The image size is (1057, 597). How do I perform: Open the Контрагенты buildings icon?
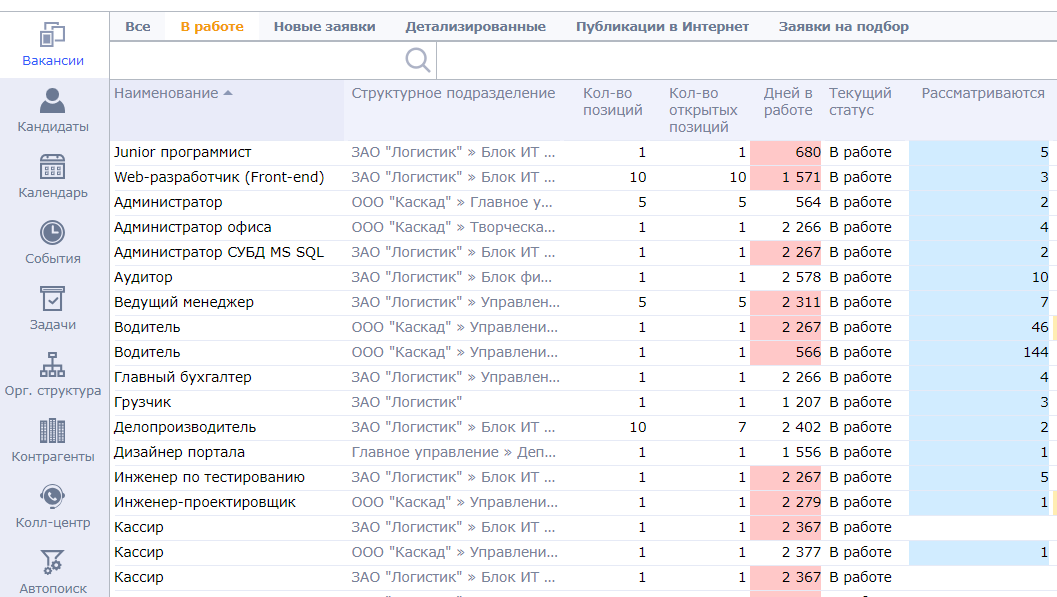coord(53,431)
